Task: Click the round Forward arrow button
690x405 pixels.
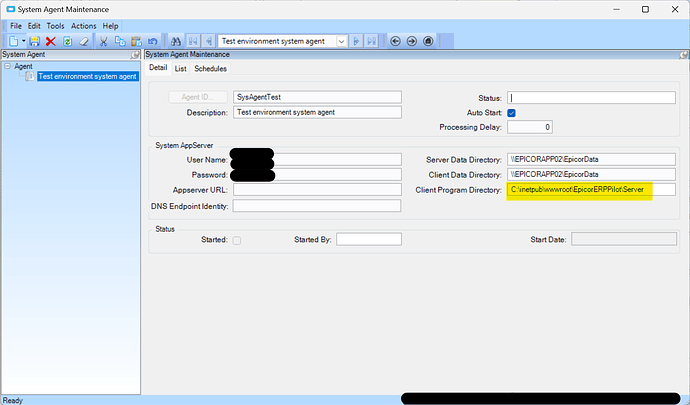Action: (411, 41)
